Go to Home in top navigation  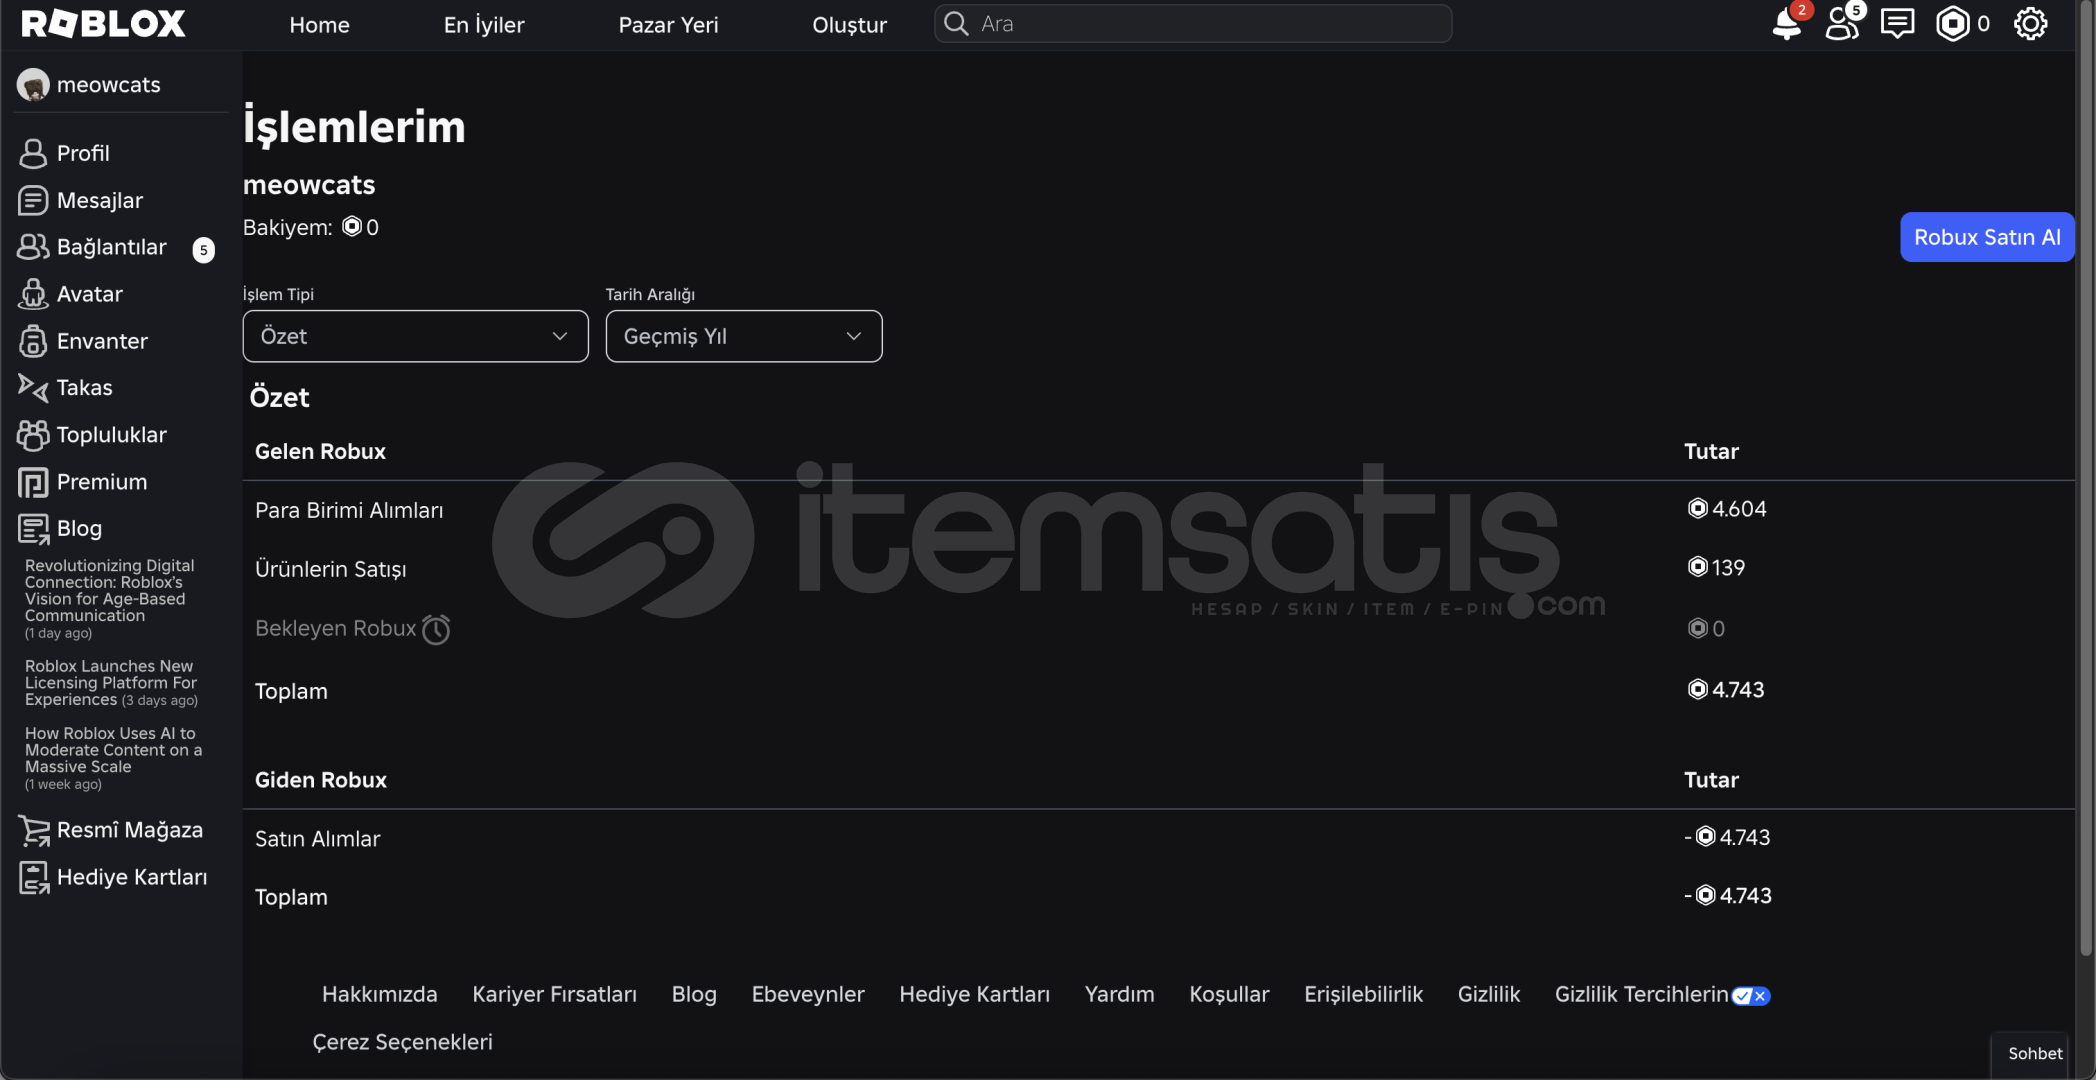[319, 25]
